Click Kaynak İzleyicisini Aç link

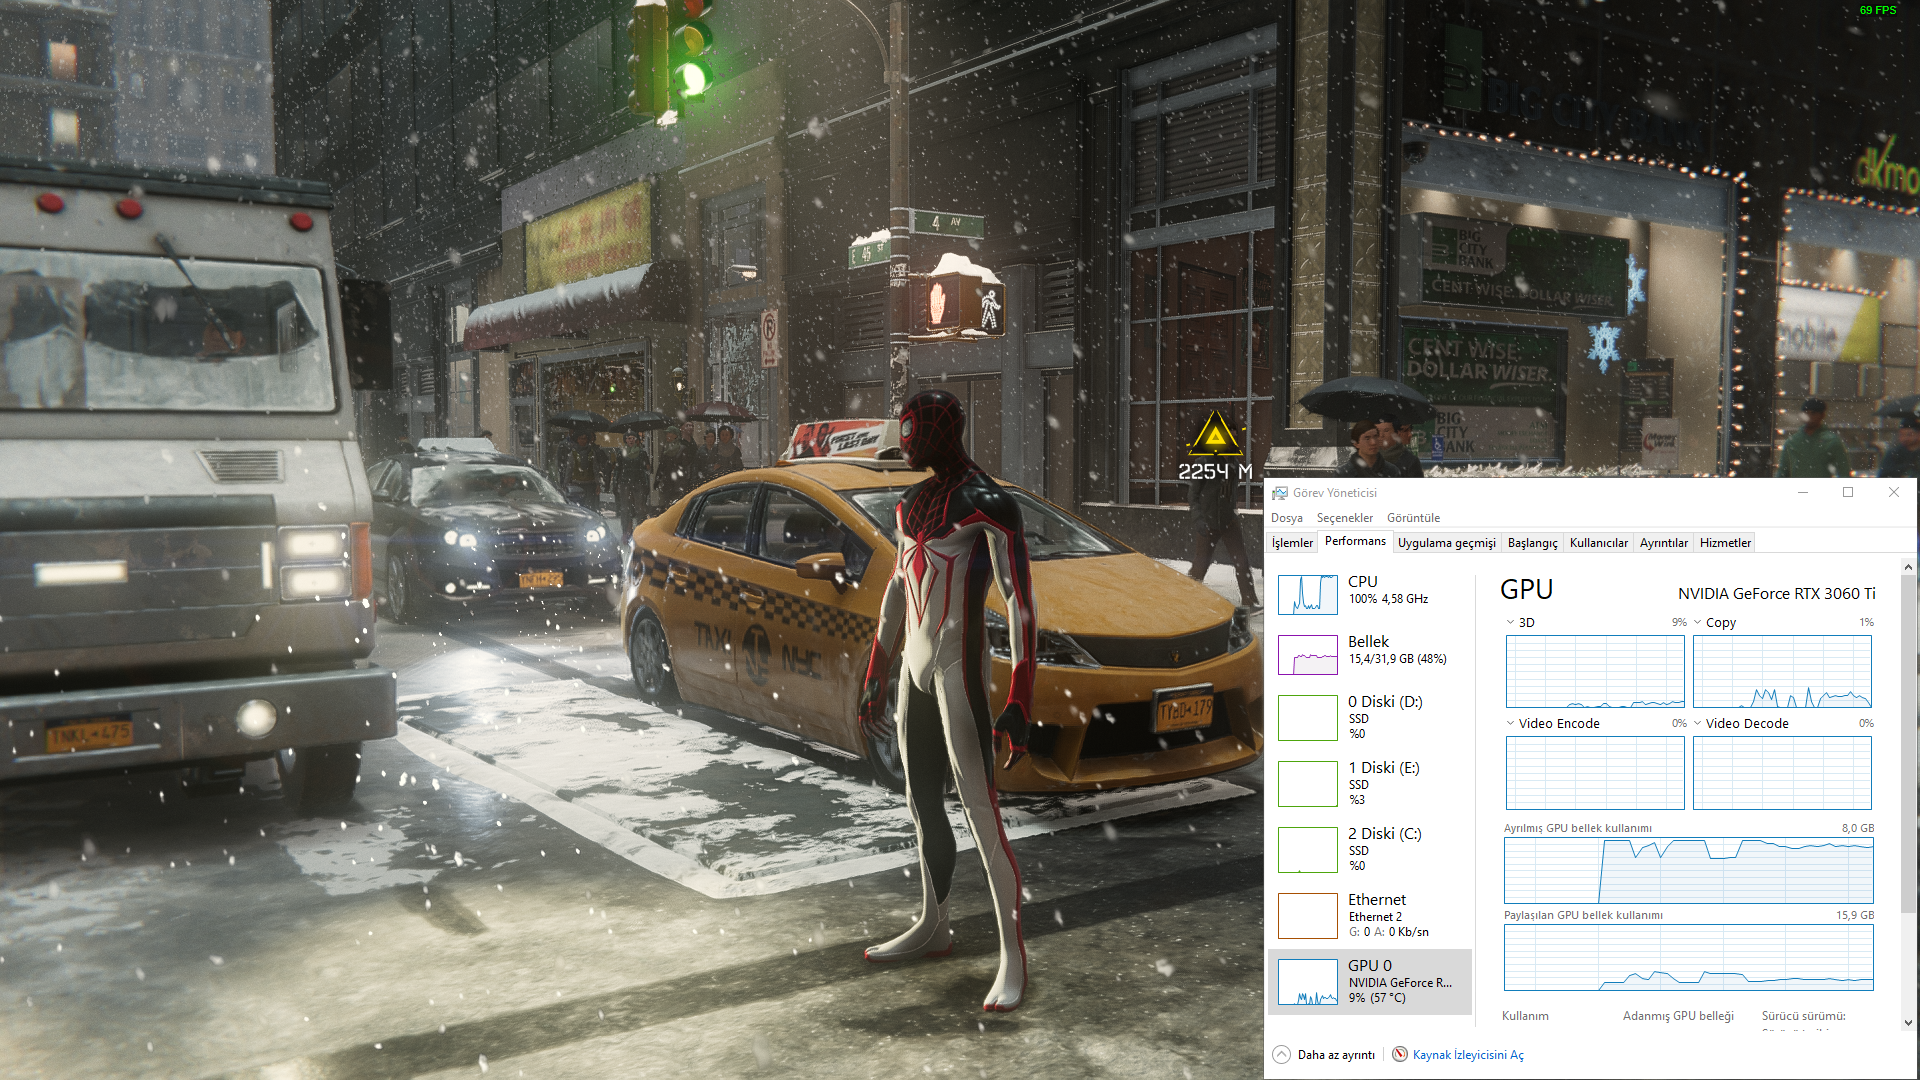click(1467, 1055)
